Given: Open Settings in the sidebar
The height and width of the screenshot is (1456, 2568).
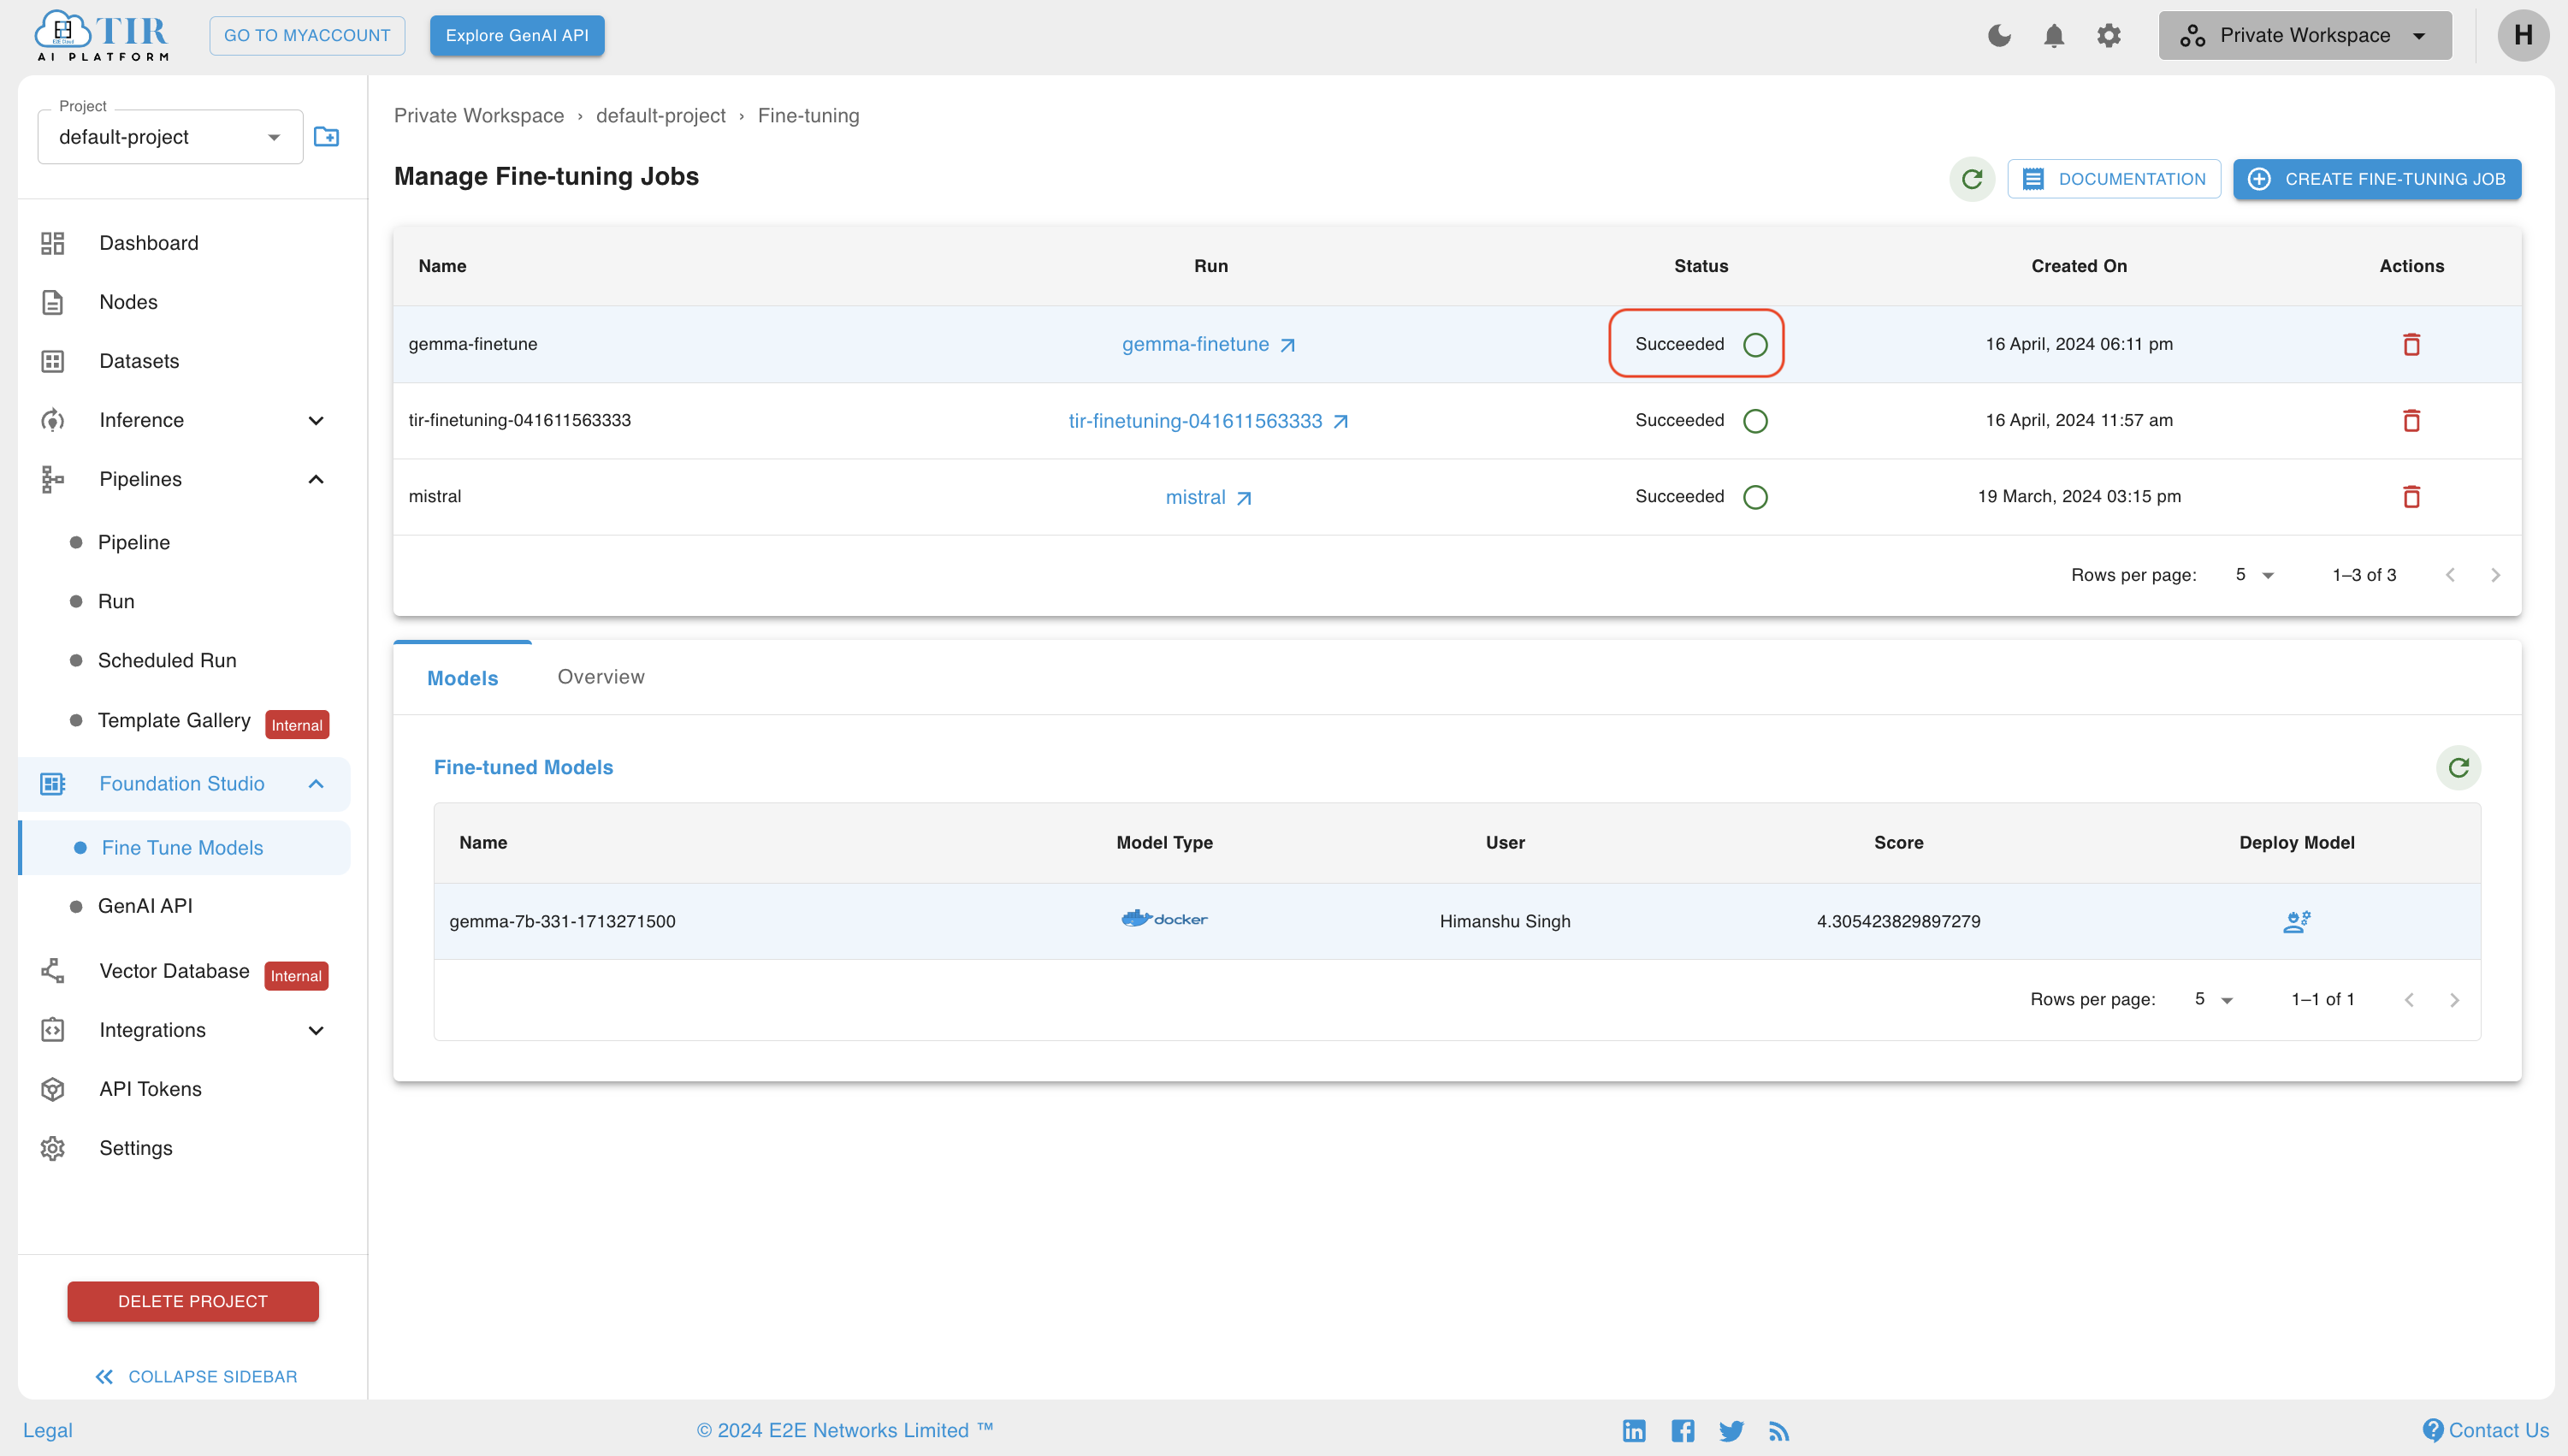Looking at the screenshot, I should tap(185, 1148).
